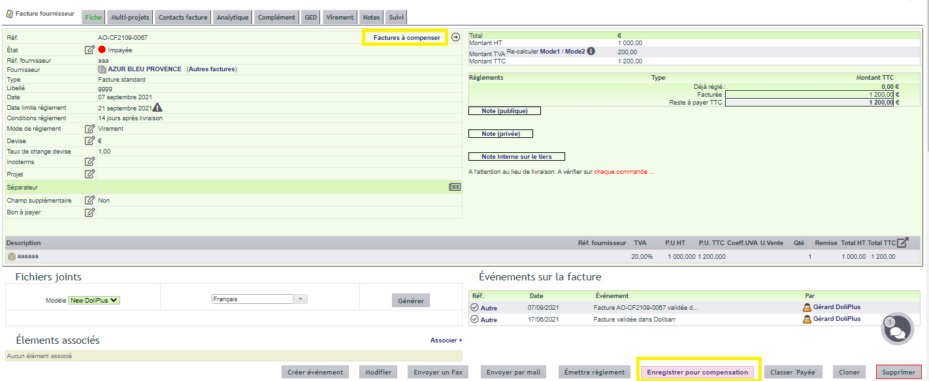This screenshot has width=929, height=381.
Task: Collapse the Séparateur section toggle
Action: tap(454, 187)
